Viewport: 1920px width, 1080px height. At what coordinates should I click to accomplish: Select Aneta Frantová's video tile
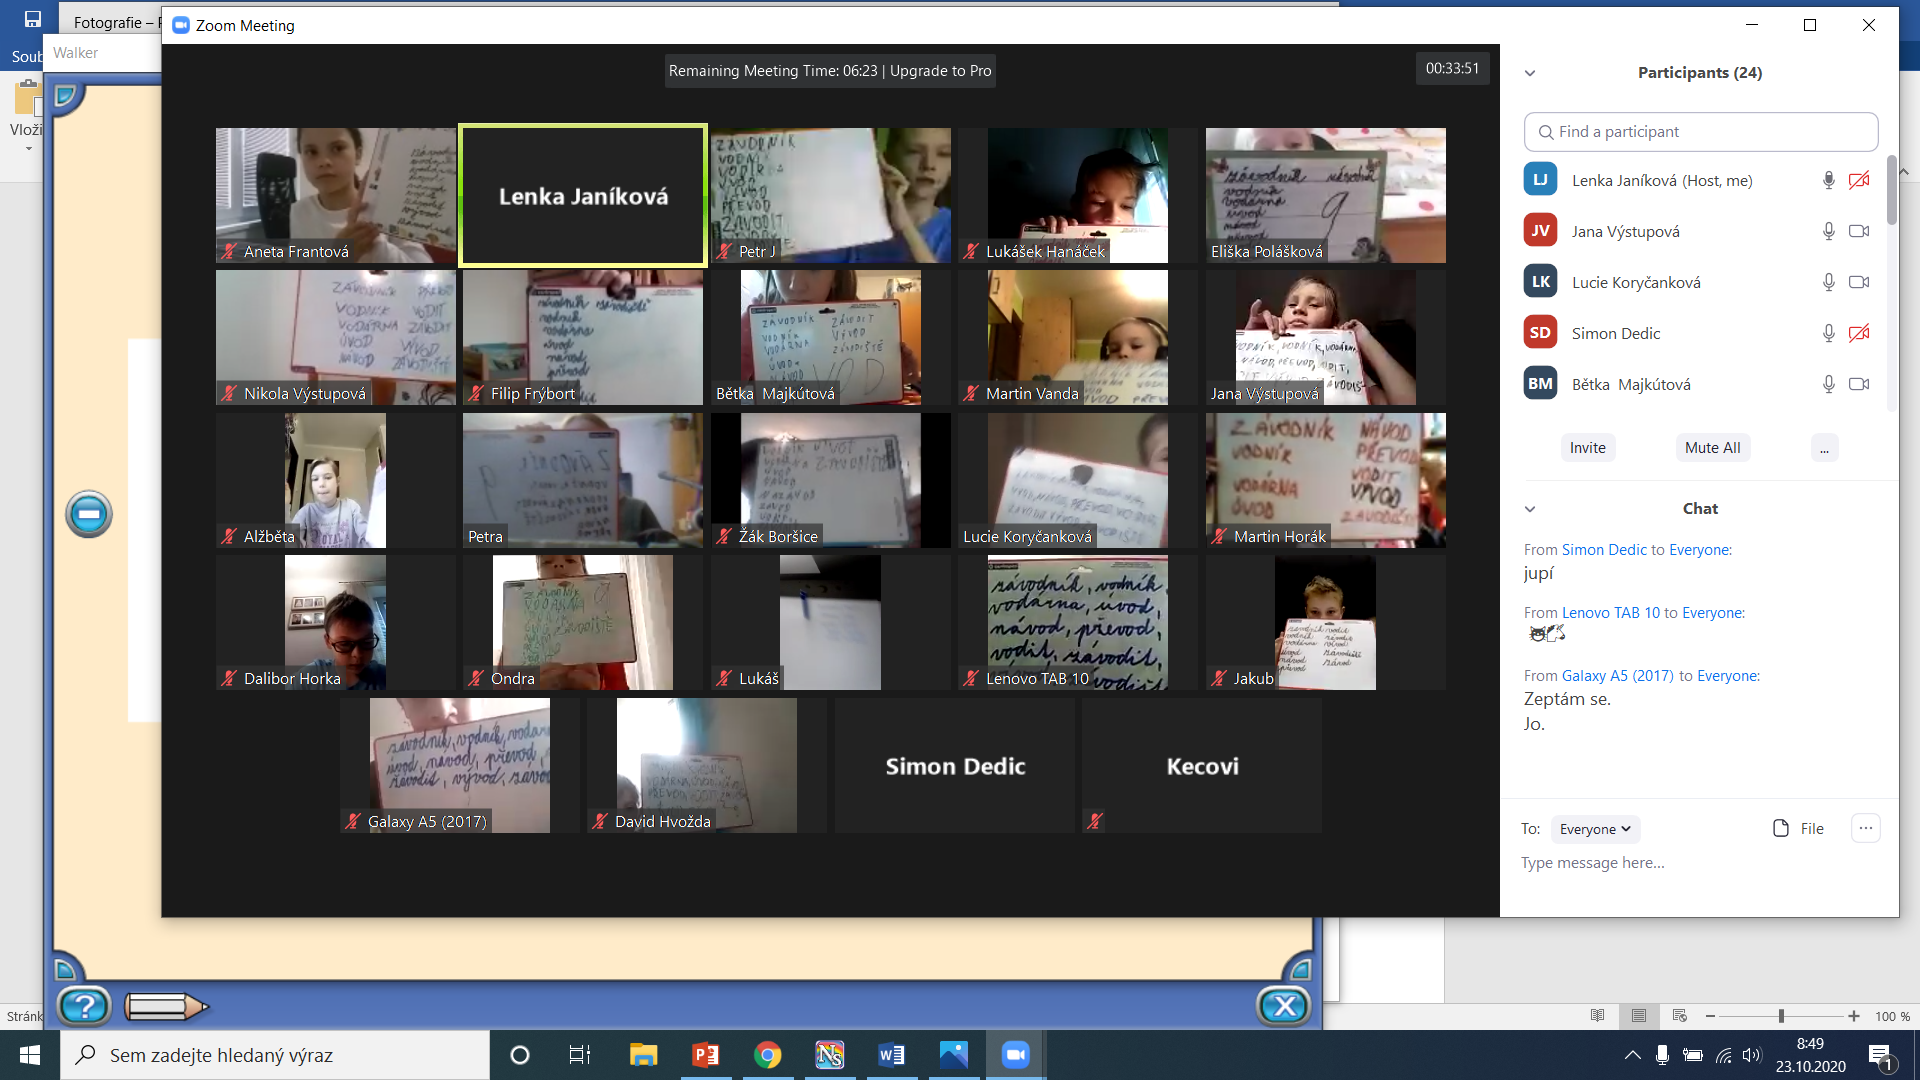pyautogui.click(x=336, y=195)
